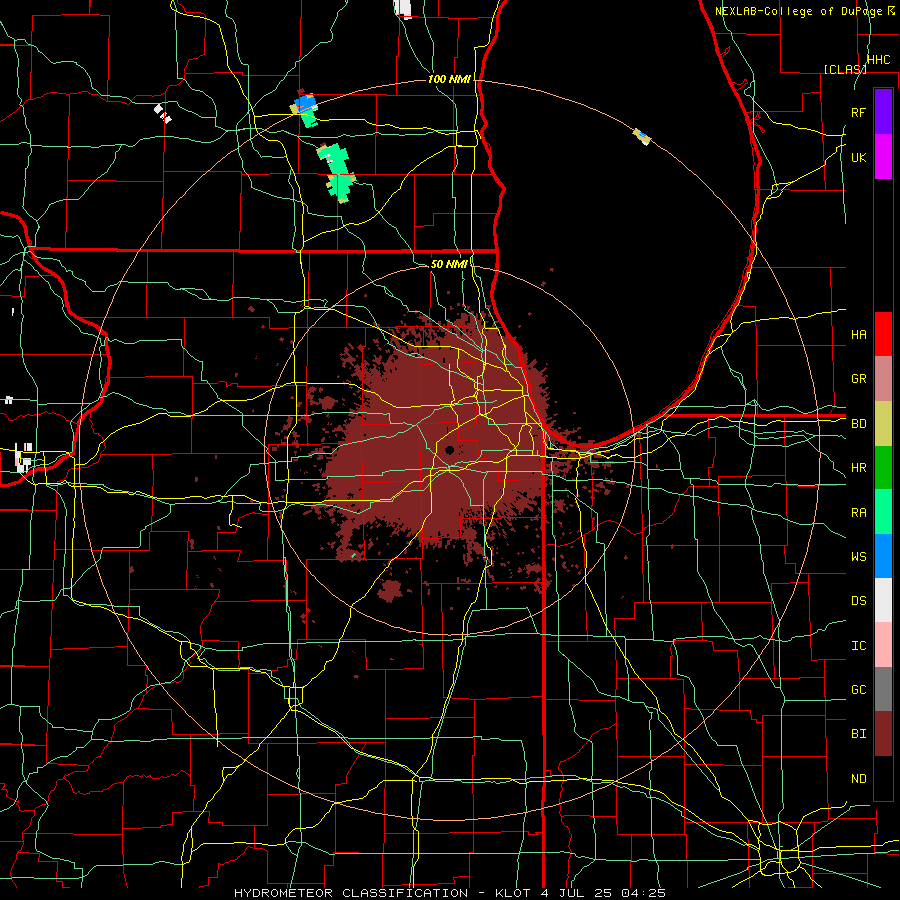Click the 'BI' legend label

[x=858, y=734]
